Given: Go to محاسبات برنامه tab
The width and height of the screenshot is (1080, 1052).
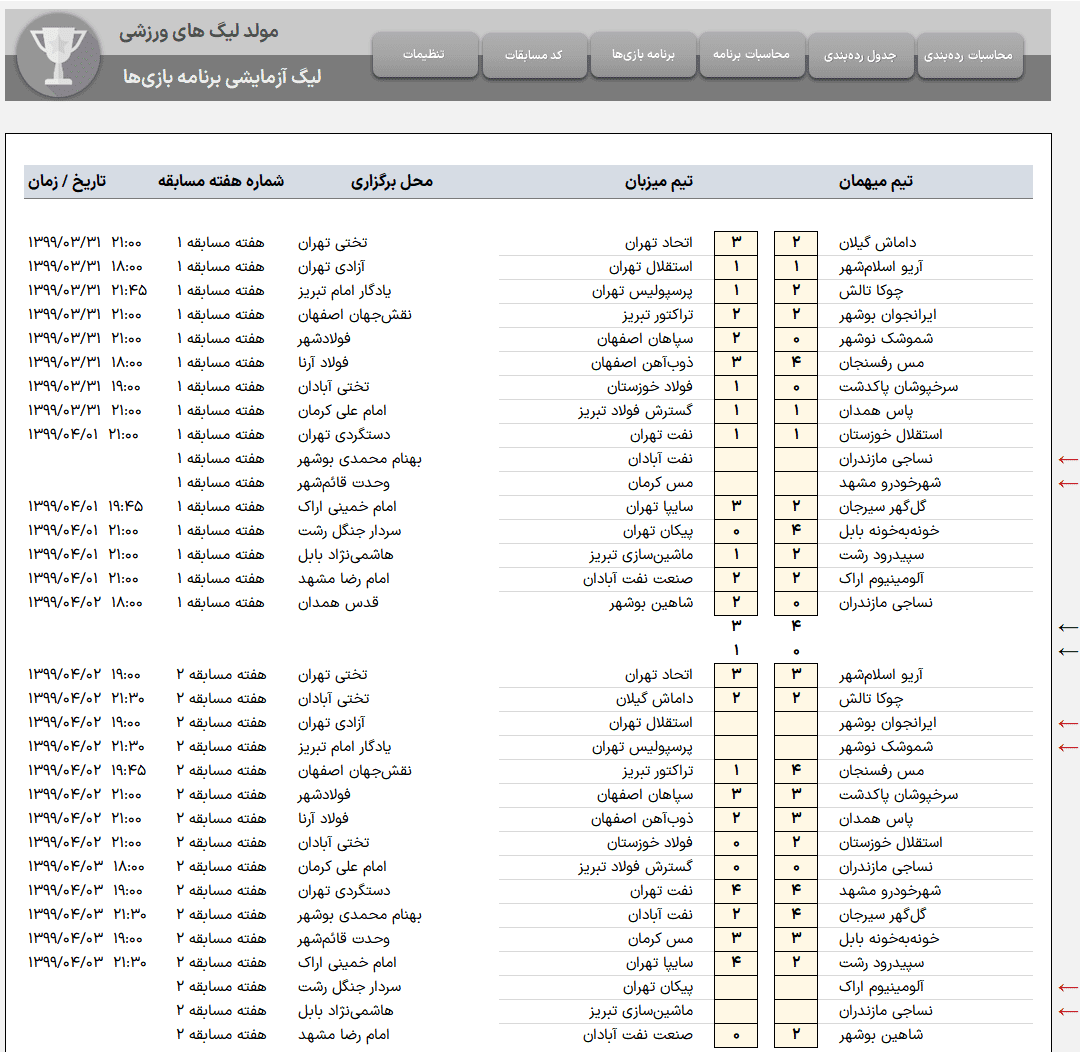Looking at the screenshot, I should pyautogui.click(x=752, y=54).
